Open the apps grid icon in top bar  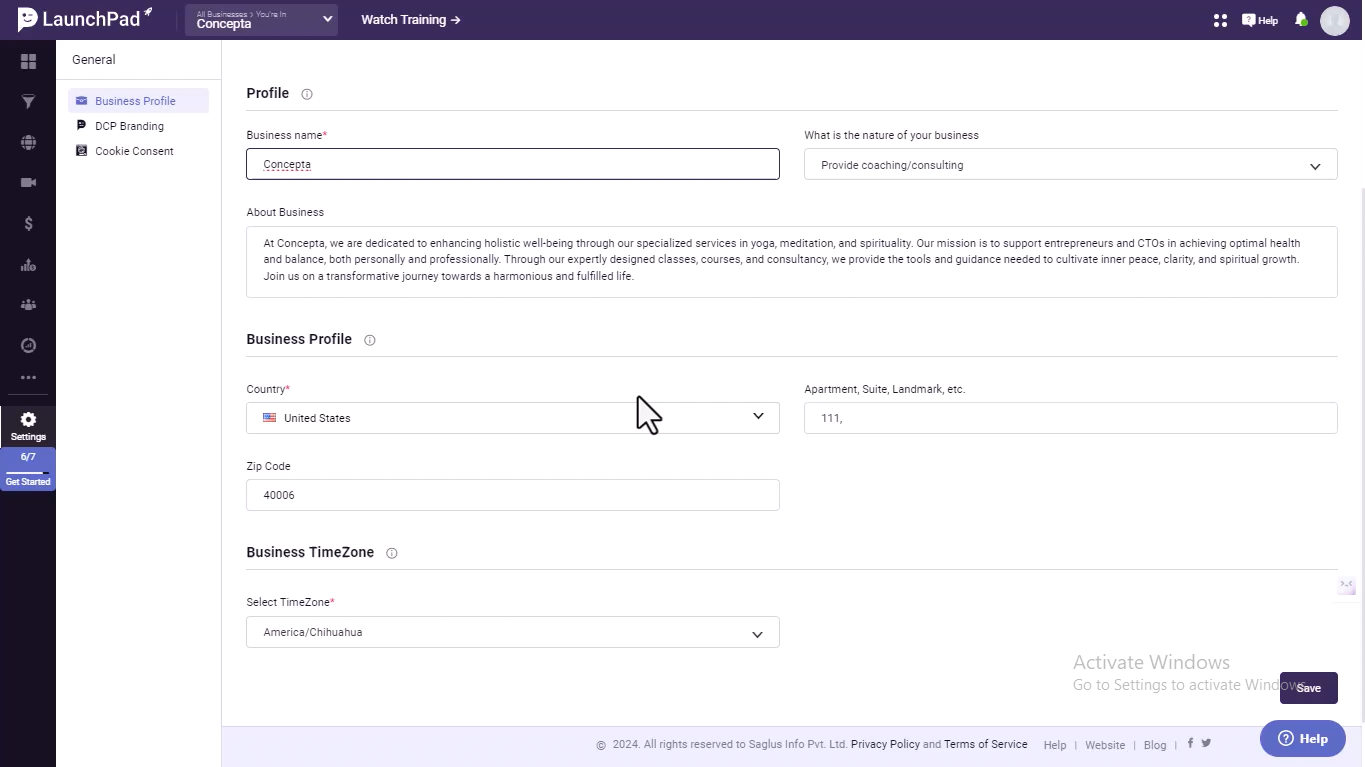point(1220,20)
